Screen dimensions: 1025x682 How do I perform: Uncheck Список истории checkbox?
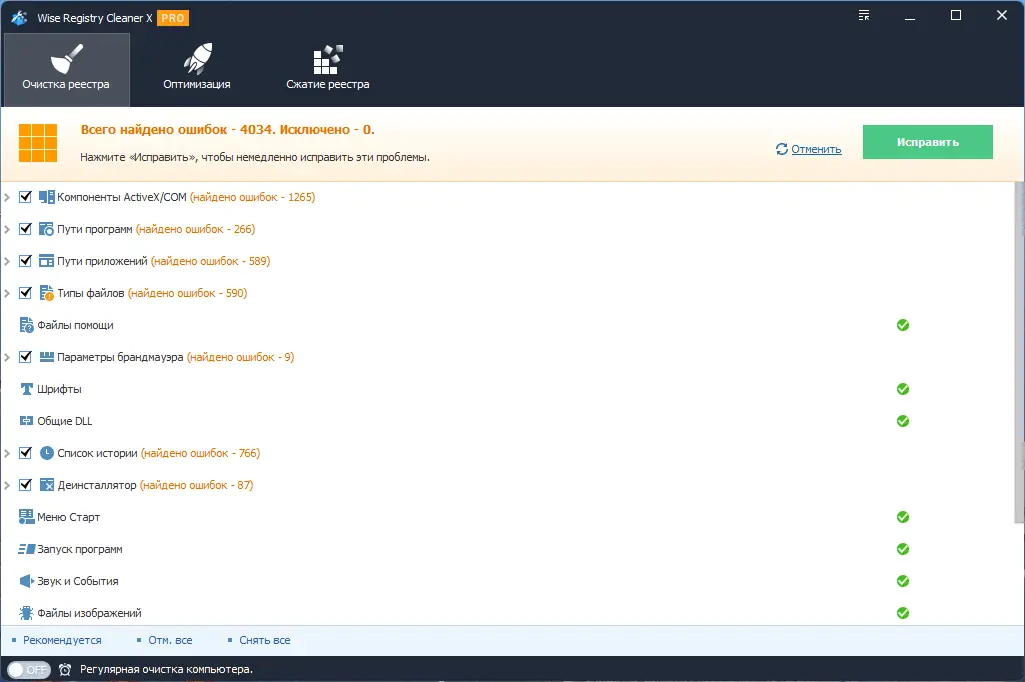[x=25, y=453]
